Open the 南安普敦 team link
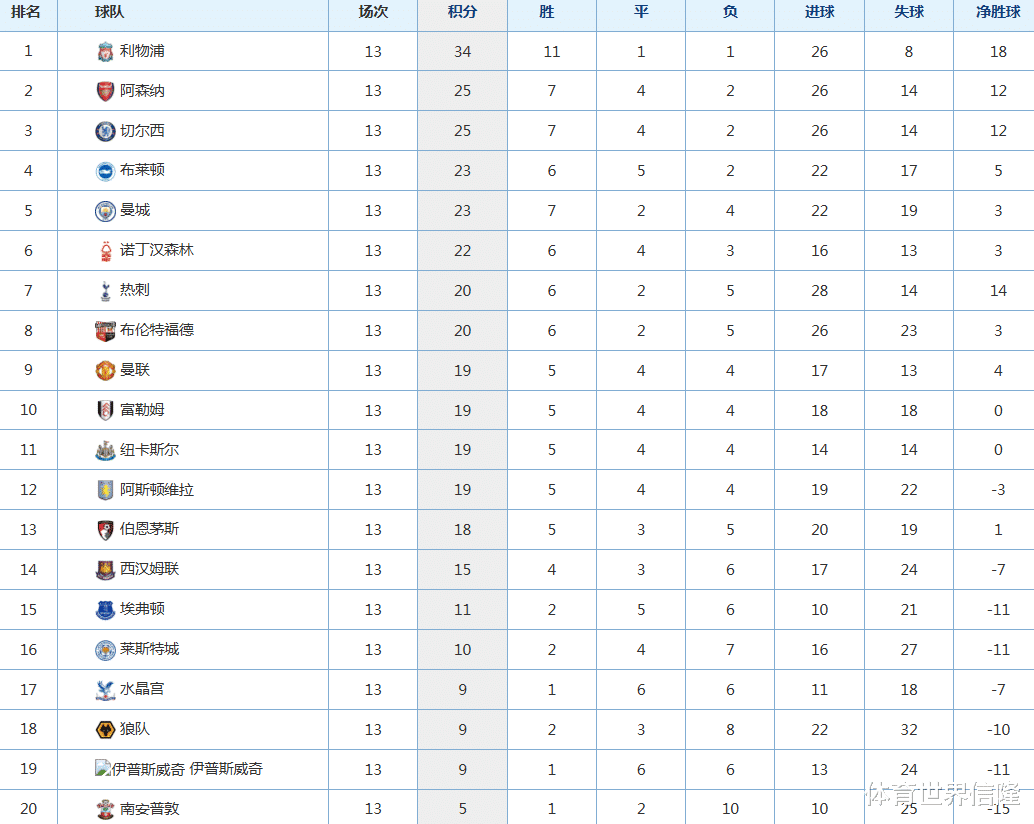Viewport: 1034px width, 824px height. (150, 809)
